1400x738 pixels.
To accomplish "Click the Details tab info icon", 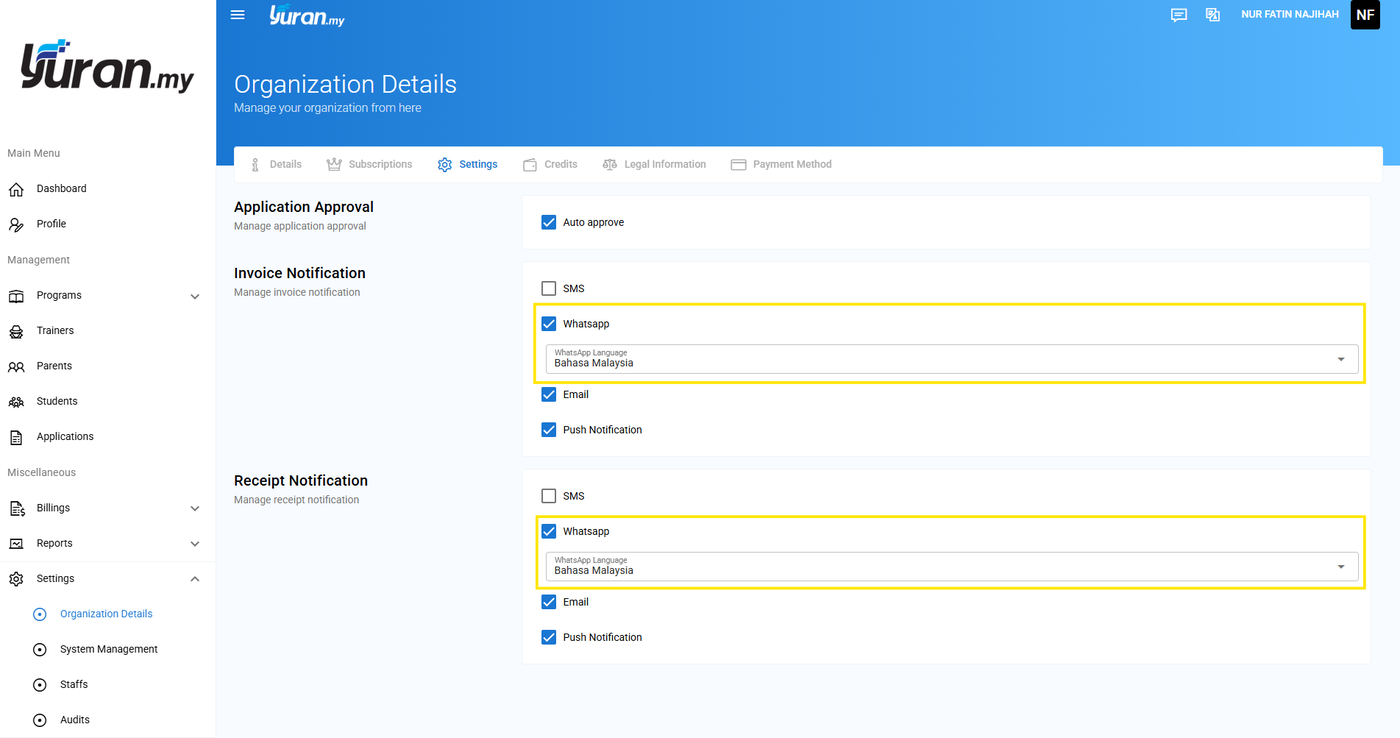I will click(x=255, y=164).
